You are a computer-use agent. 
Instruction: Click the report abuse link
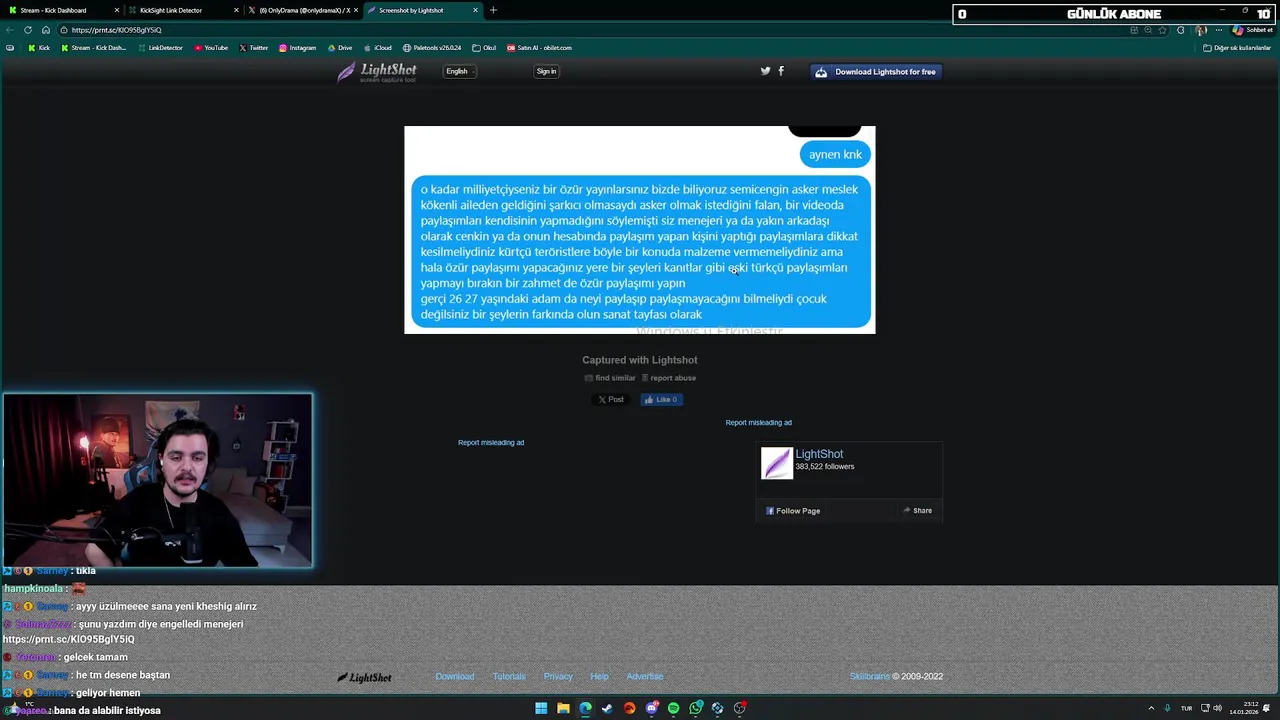tap(668, 378)
